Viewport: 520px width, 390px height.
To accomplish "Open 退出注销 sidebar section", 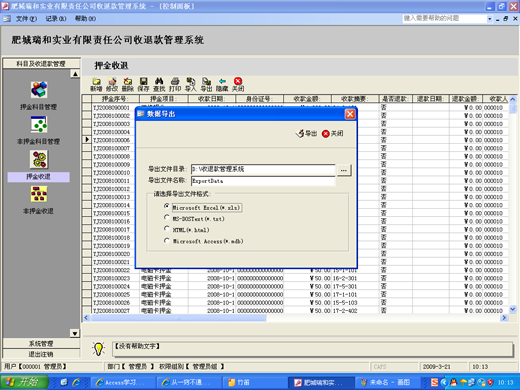I will 41,354.
